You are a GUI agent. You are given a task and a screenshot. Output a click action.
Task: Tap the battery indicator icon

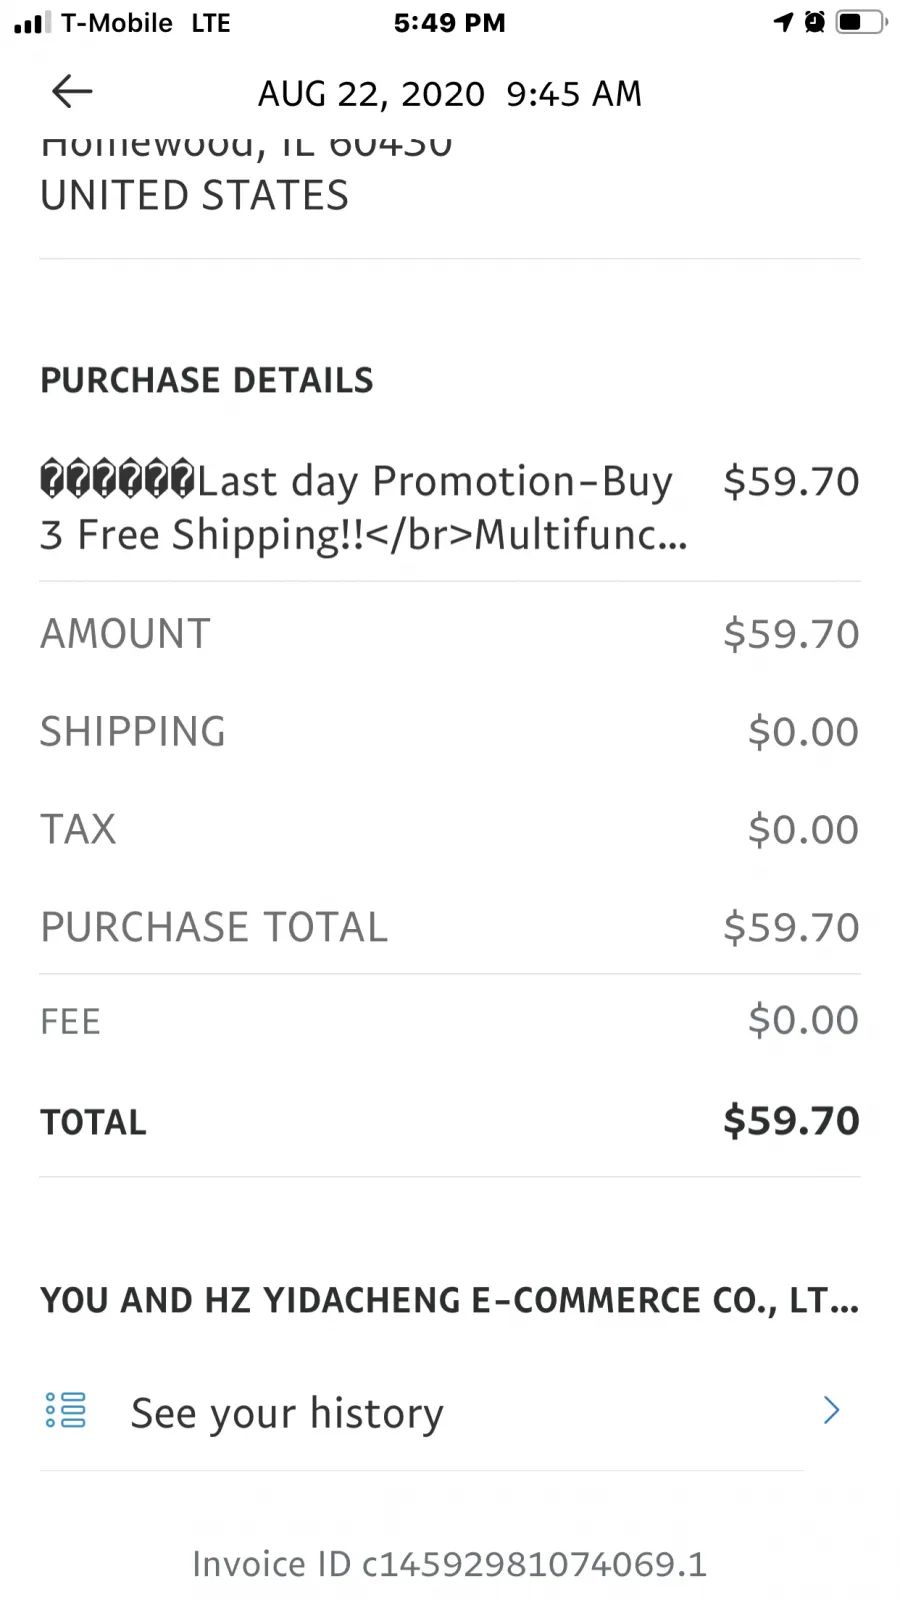click(860, 22)
